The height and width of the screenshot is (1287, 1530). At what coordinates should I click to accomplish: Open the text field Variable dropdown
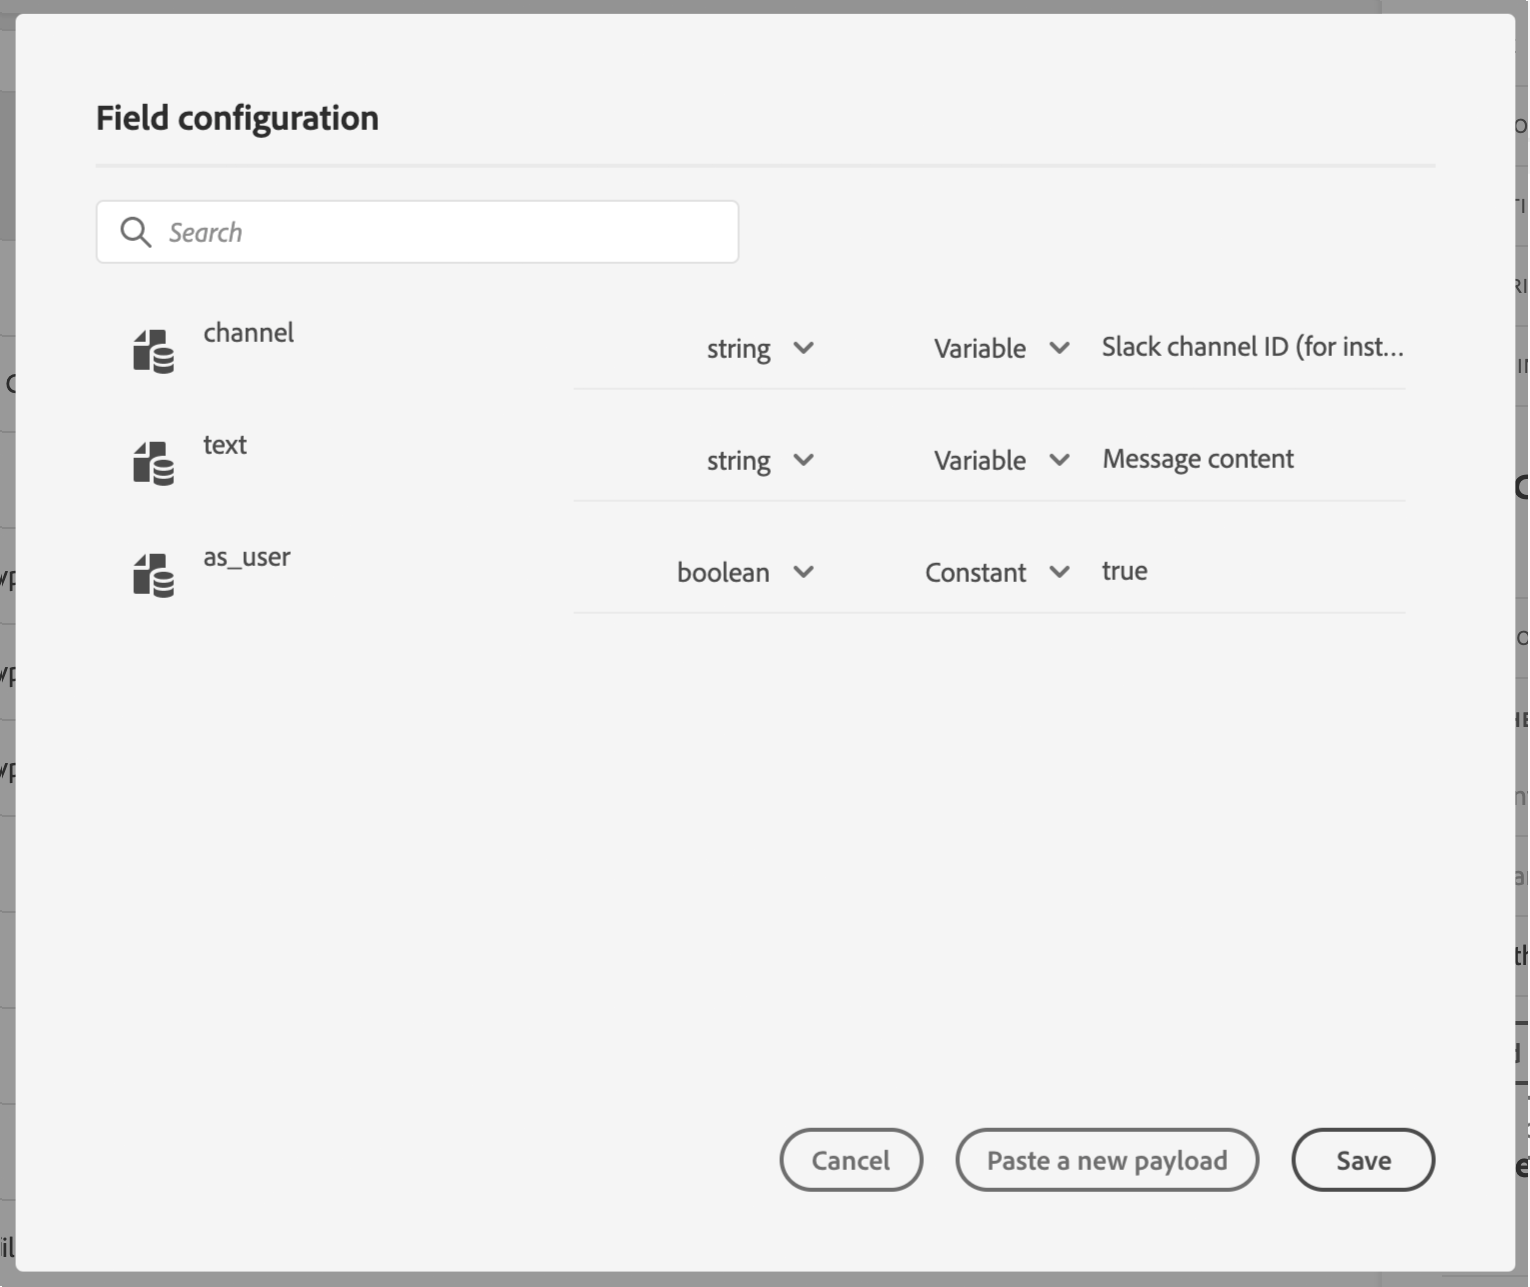coord(1001,460)
